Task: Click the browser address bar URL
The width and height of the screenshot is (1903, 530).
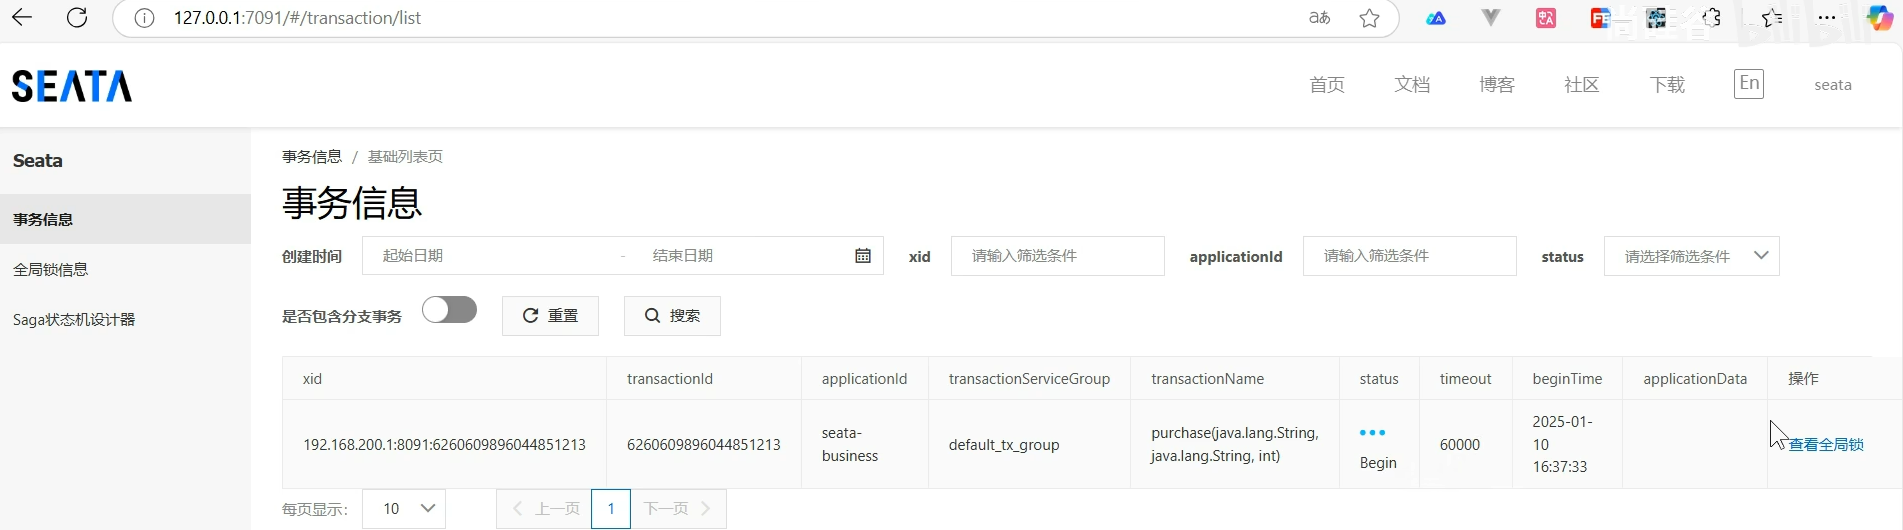Action: [x=297, y=18]
